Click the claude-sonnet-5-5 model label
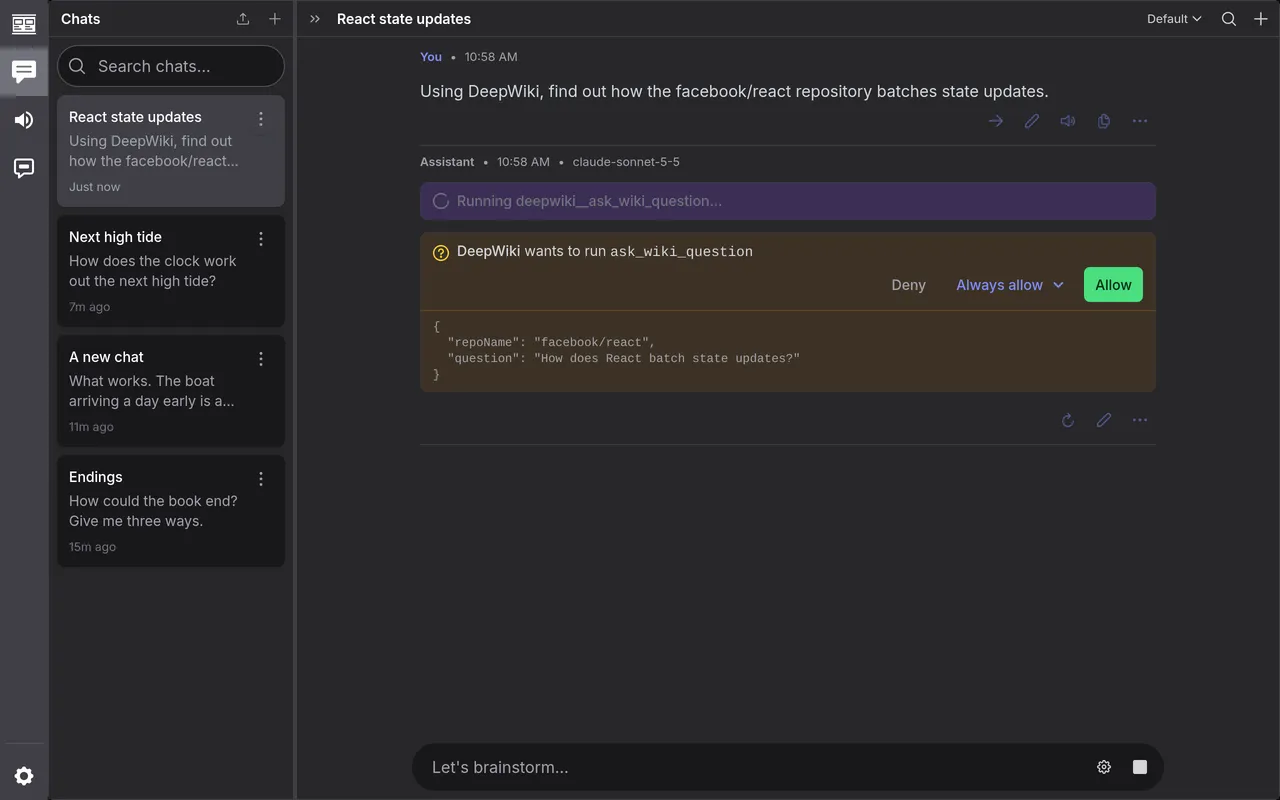This screenshot has width=1280, height=800. pos(626,162)
